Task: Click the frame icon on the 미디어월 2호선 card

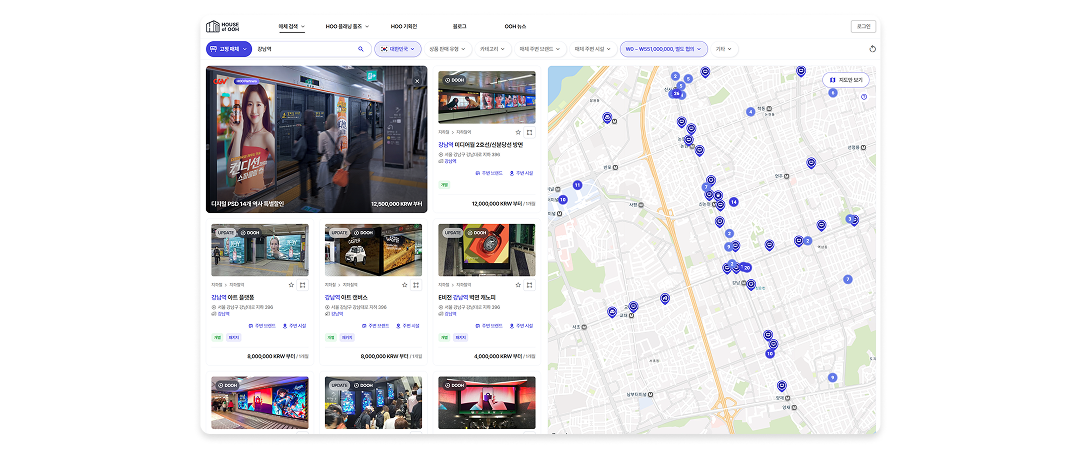Action: pyautogui.click(x=529, y=132)
